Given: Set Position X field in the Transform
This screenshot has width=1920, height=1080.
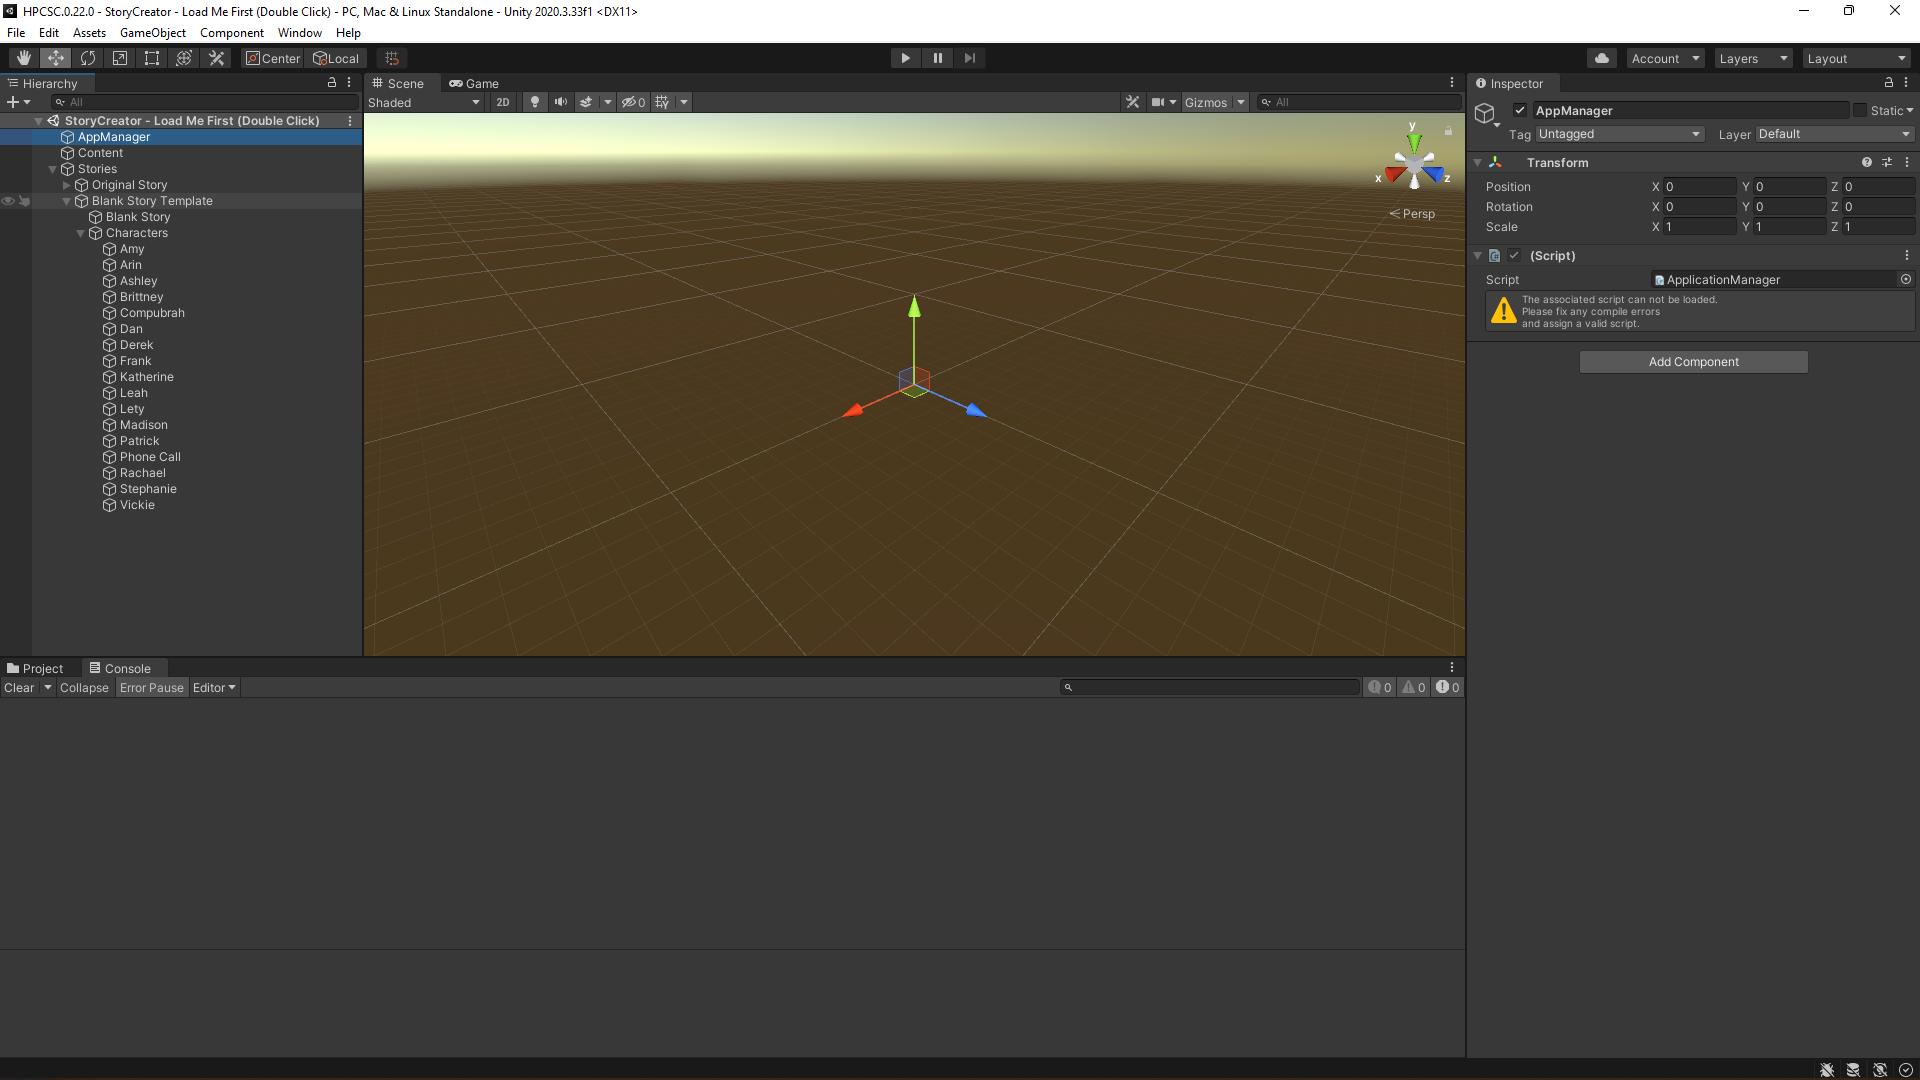Looking at the screenshot, I should tap(1698, 186).
